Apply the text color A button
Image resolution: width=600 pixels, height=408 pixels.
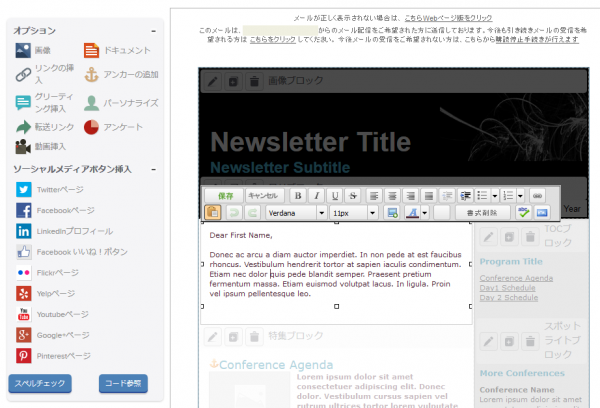[x=412, y=212]
